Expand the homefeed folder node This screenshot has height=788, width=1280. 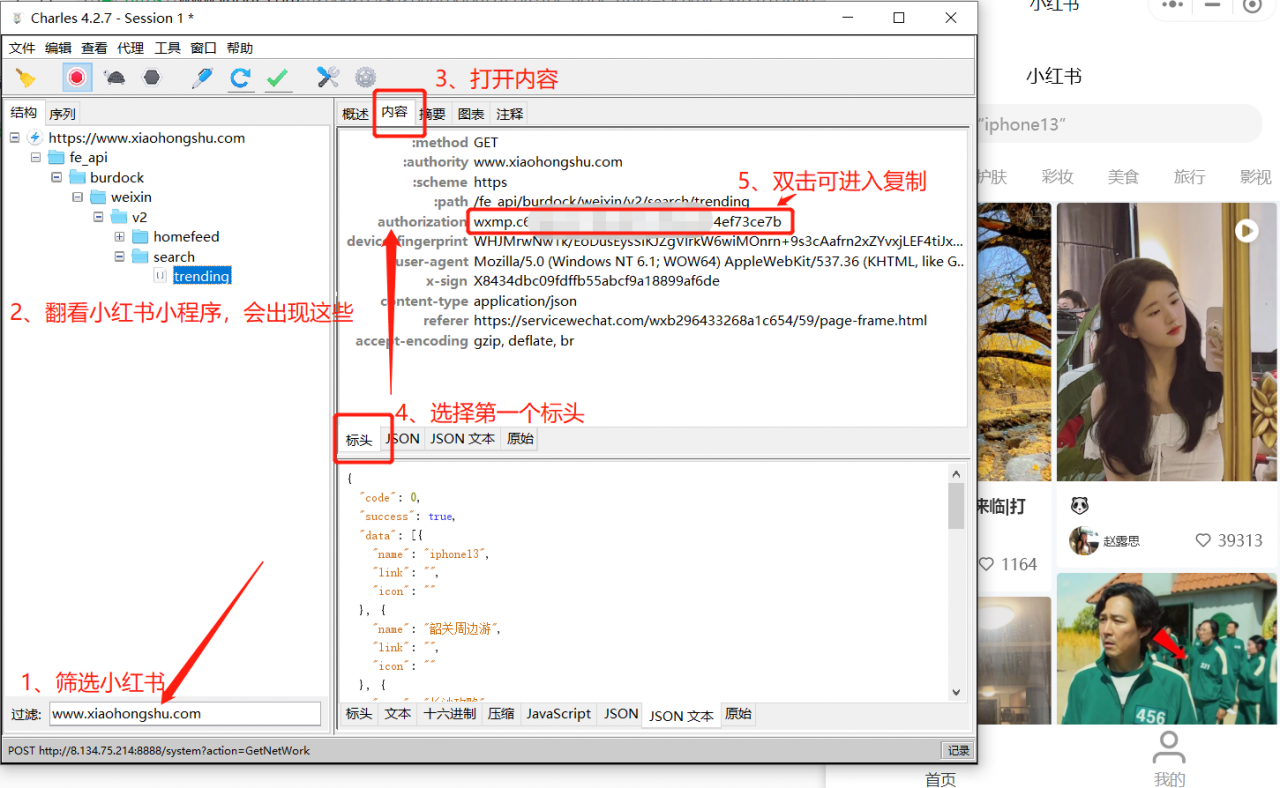coord(119,237)
